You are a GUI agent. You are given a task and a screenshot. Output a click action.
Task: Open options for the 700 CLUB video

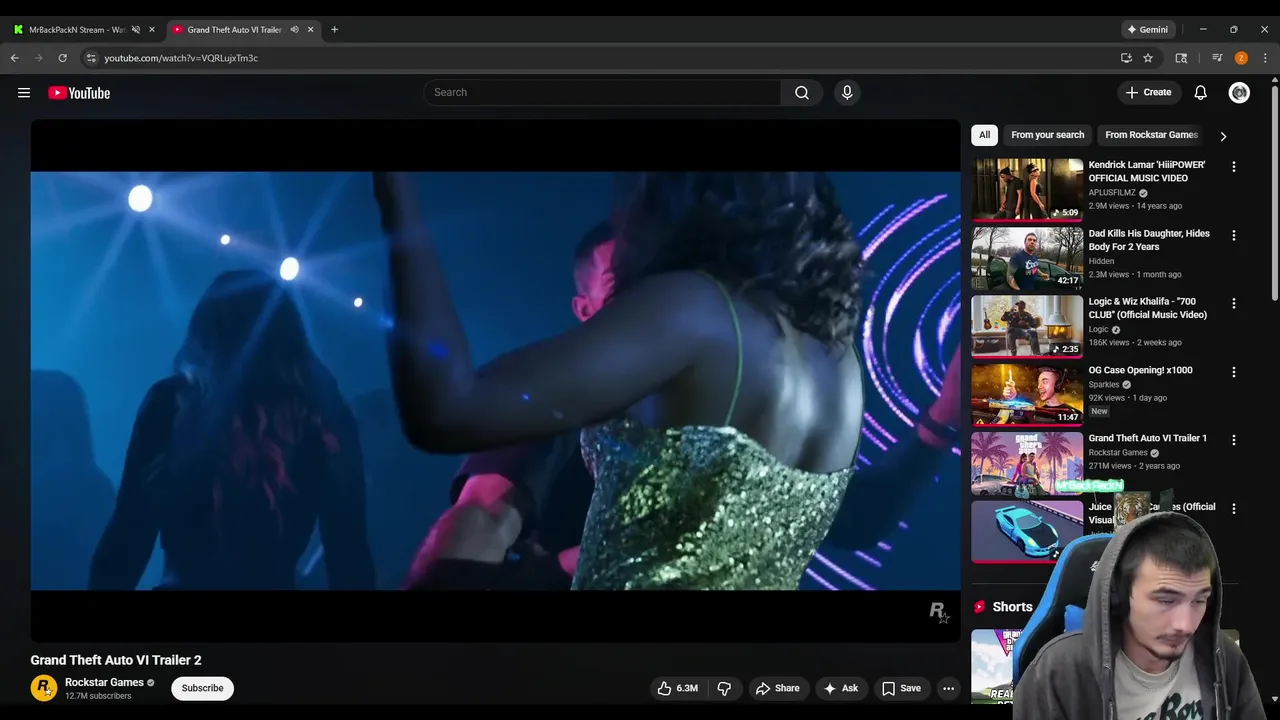[x=1234, y=304]
